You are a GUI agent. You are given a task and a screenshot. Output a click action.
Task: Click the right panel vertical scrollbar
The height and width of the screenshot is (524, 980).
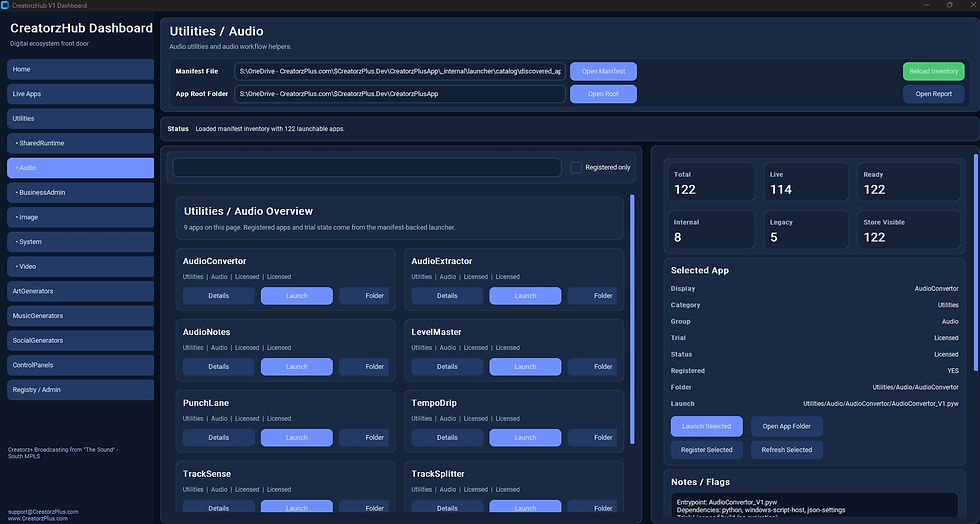point(976,263)
